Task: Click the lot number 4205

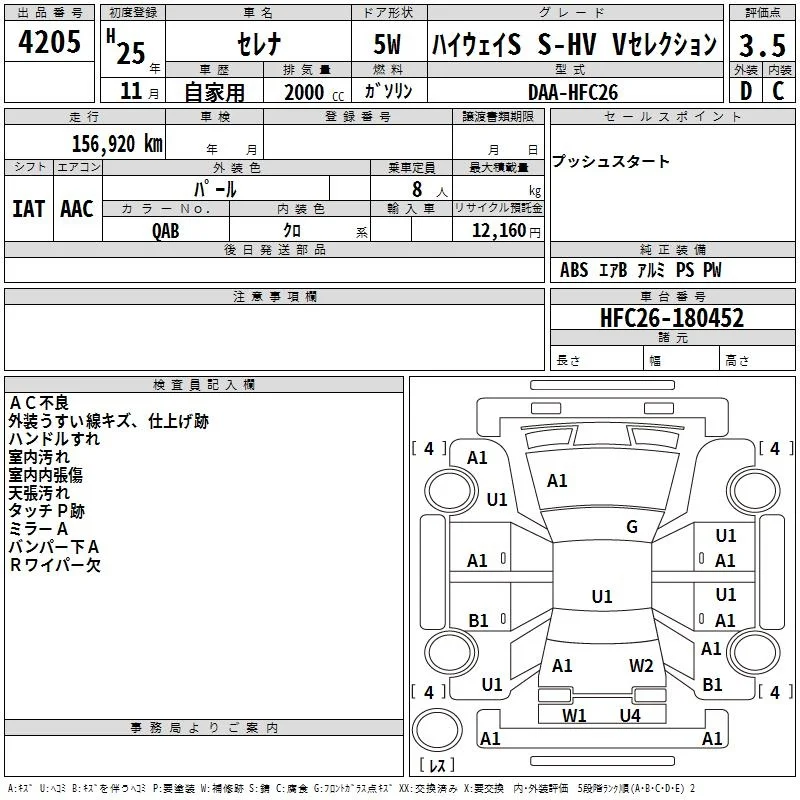Action: pos(49,42)
